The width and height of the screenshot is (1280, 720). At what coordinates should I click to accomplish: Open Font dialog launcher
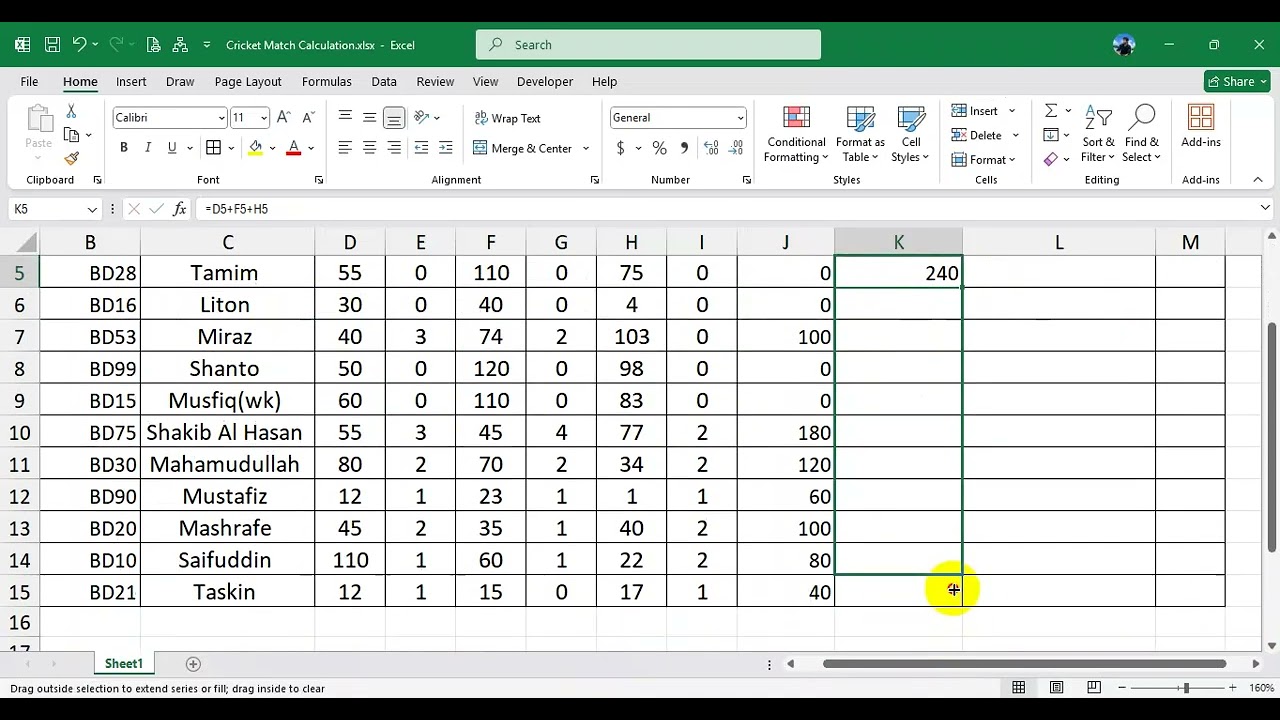click(x=319, y=180)
